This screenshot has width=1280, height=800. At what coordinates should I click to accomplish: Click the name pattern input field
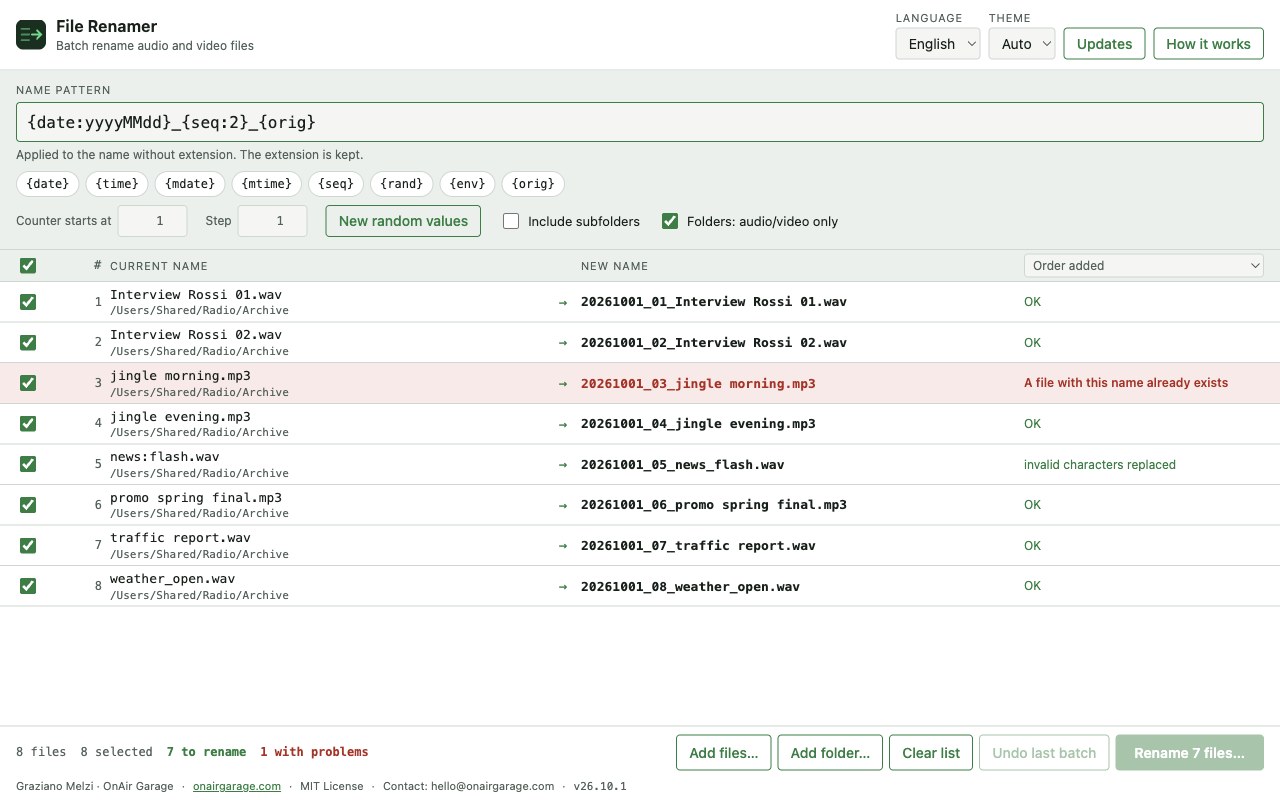click(x=640, y=122)
